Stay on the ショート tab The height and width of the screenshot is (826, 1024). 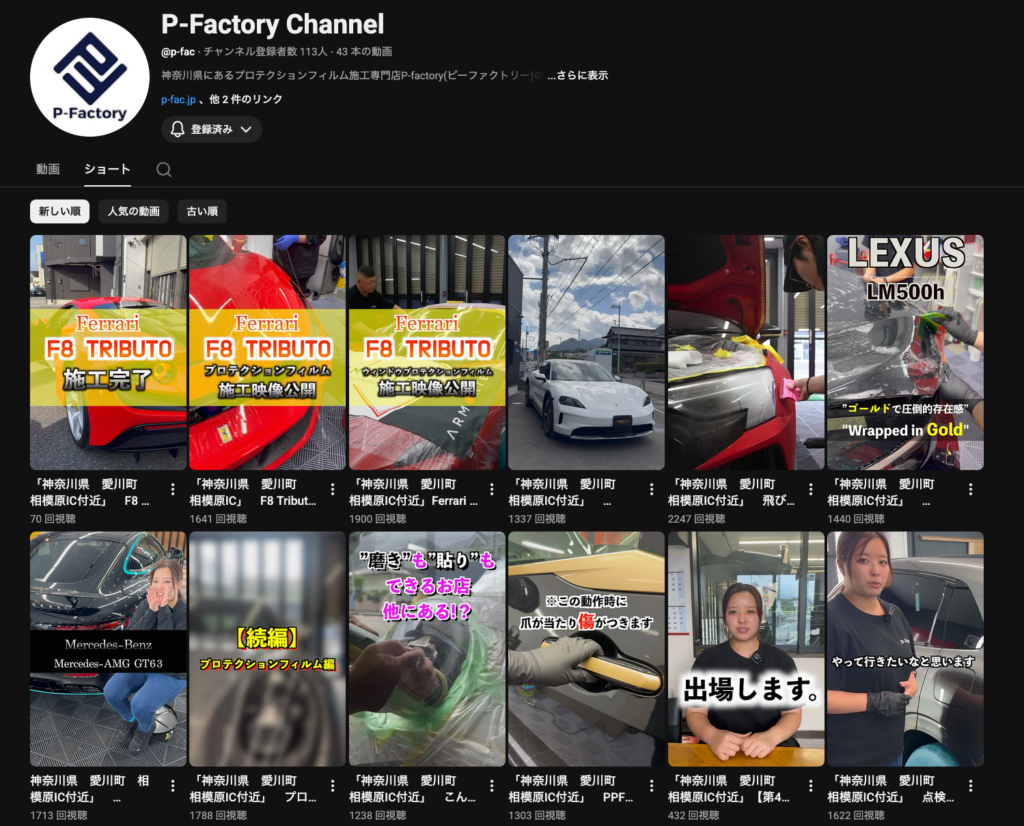tap(106, 170)
